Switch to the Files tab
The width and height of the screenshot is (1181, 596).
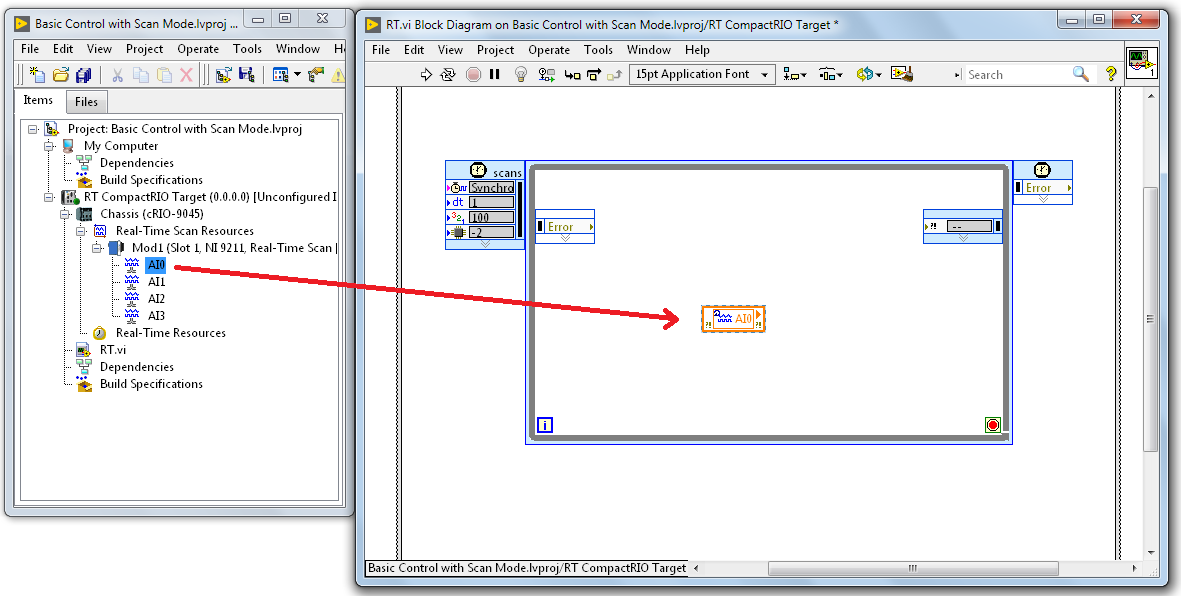pos(87,101)
